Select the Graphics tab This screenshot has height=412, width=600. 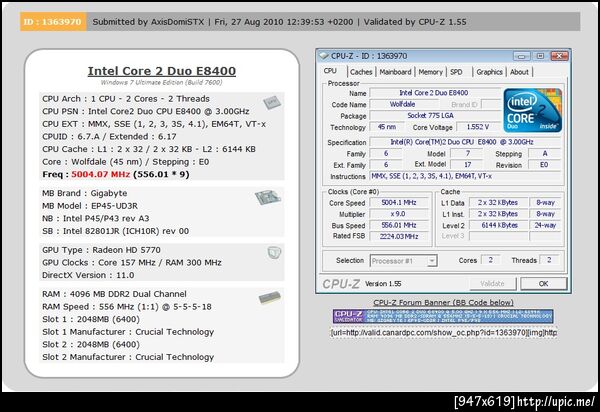coord(489,72)
